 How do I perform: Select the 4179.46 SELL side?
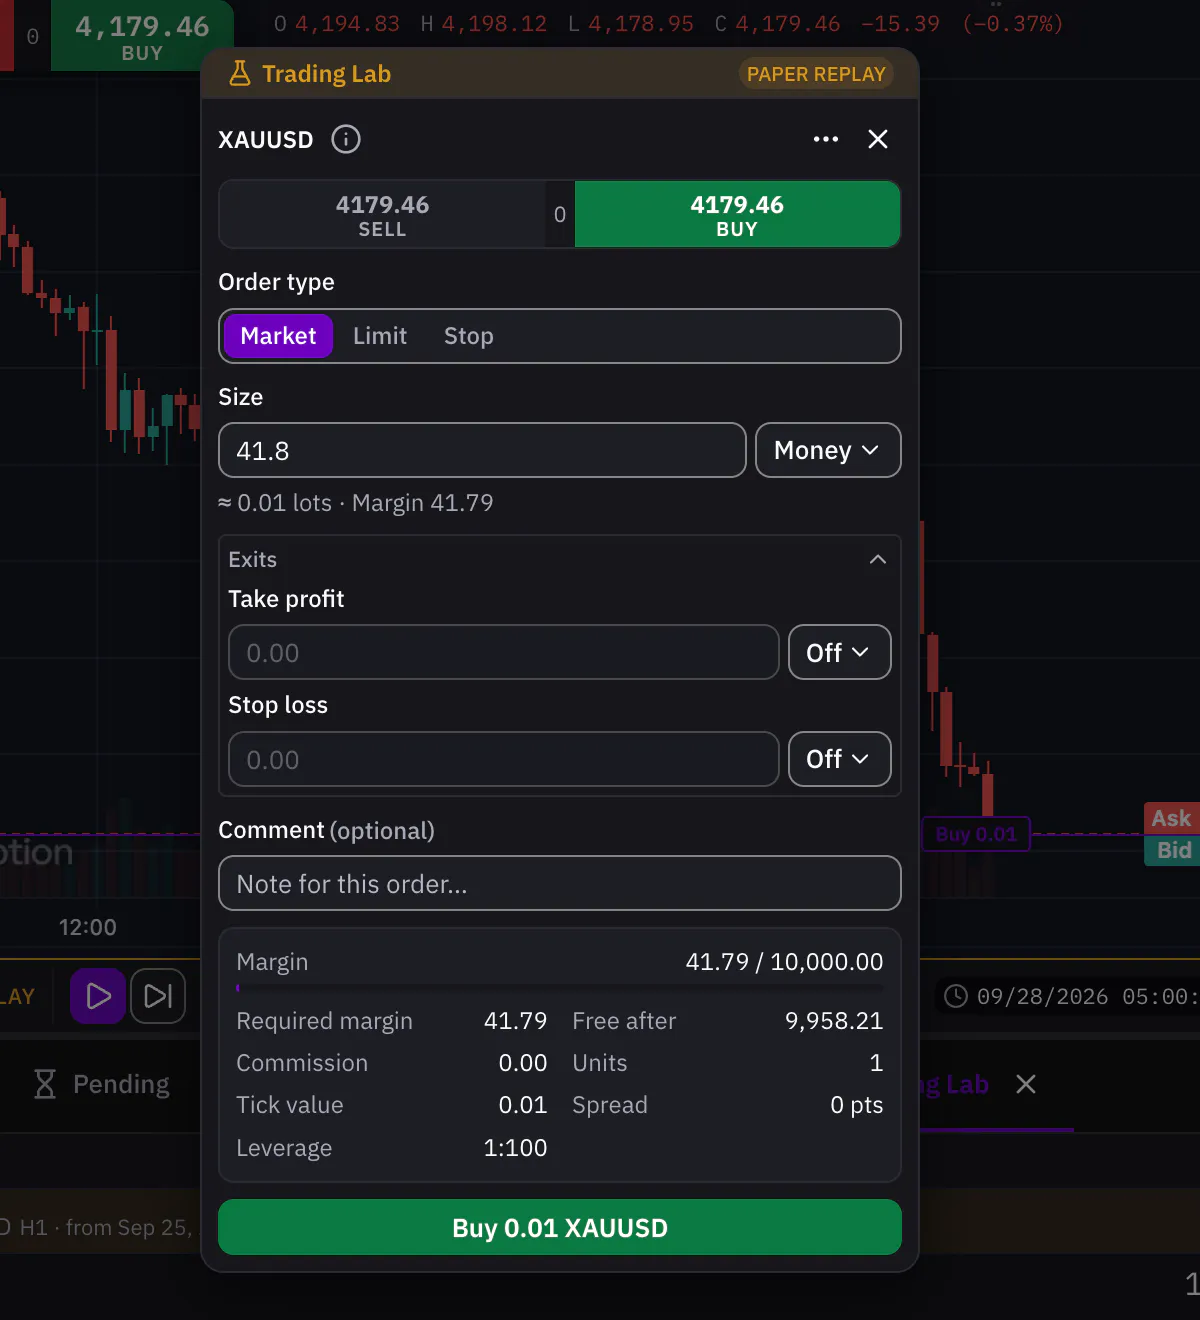[382, 214]
